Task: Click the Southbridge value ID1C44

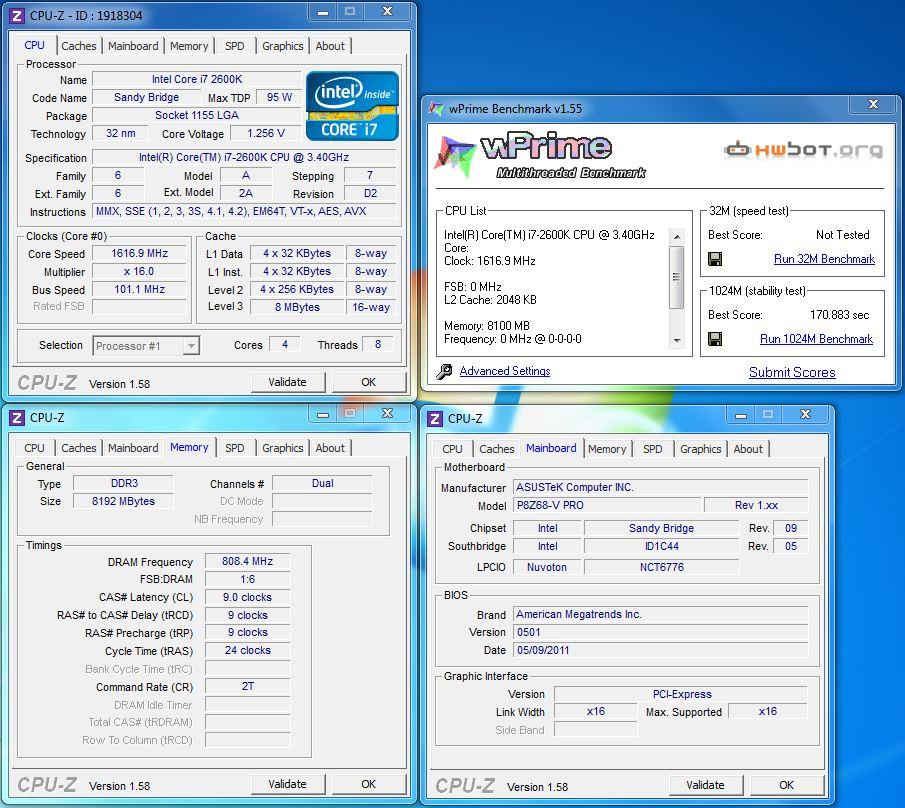Action: 661,546
